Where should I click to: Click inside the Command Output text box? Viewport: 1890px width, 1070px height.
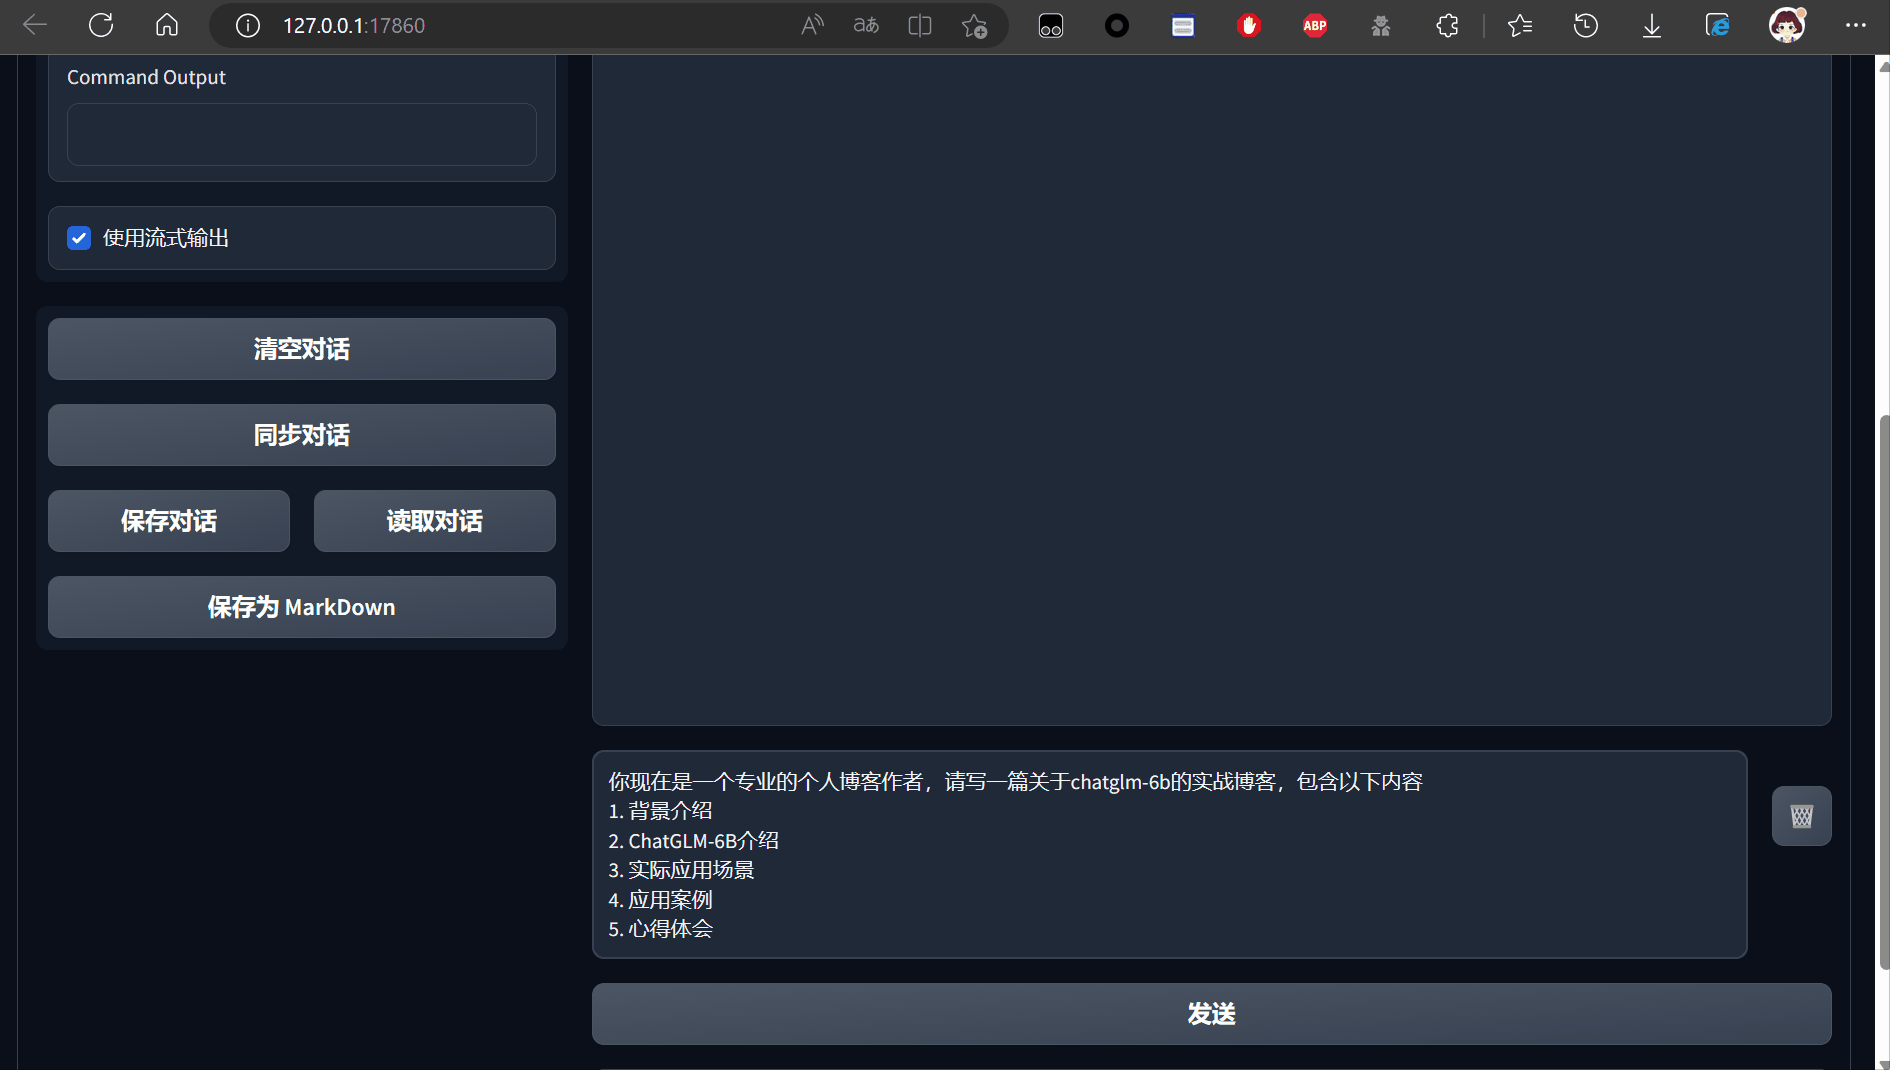tap(301, 134)
